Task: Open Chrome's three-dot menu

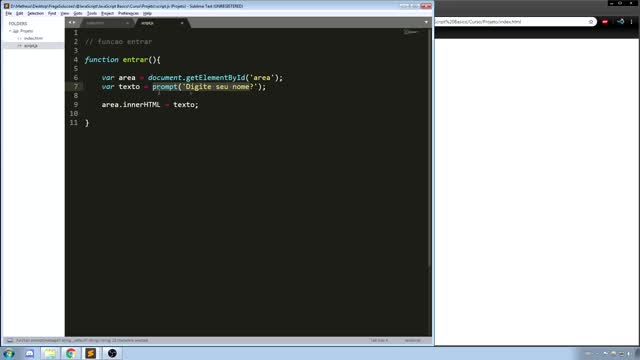Action: click(631, 22)
